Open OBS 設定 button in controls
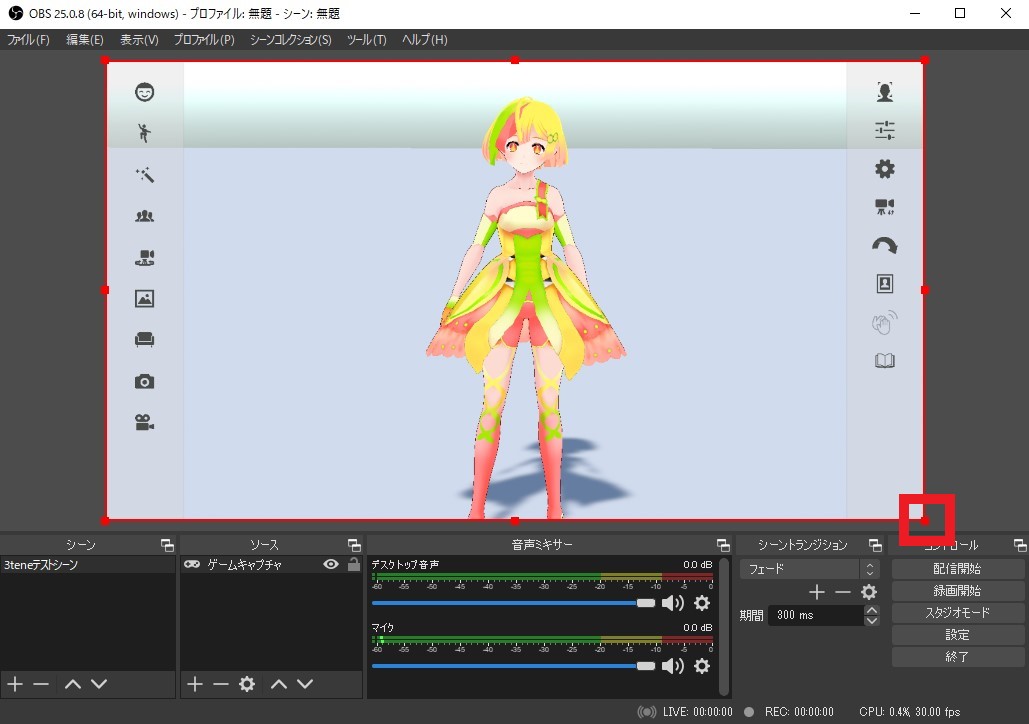The image size is (1029, 724). pos(957,635)
